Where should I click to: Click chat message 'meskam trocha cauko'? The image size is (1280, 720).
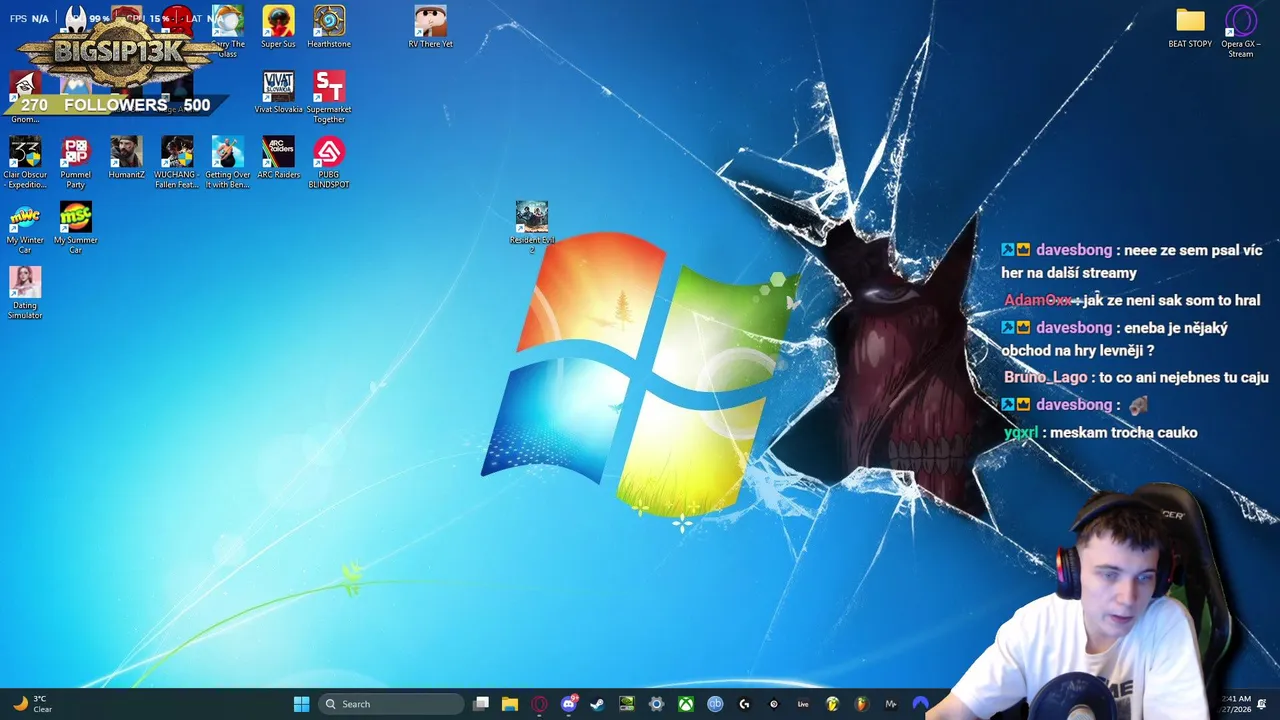click(1123, 433)
